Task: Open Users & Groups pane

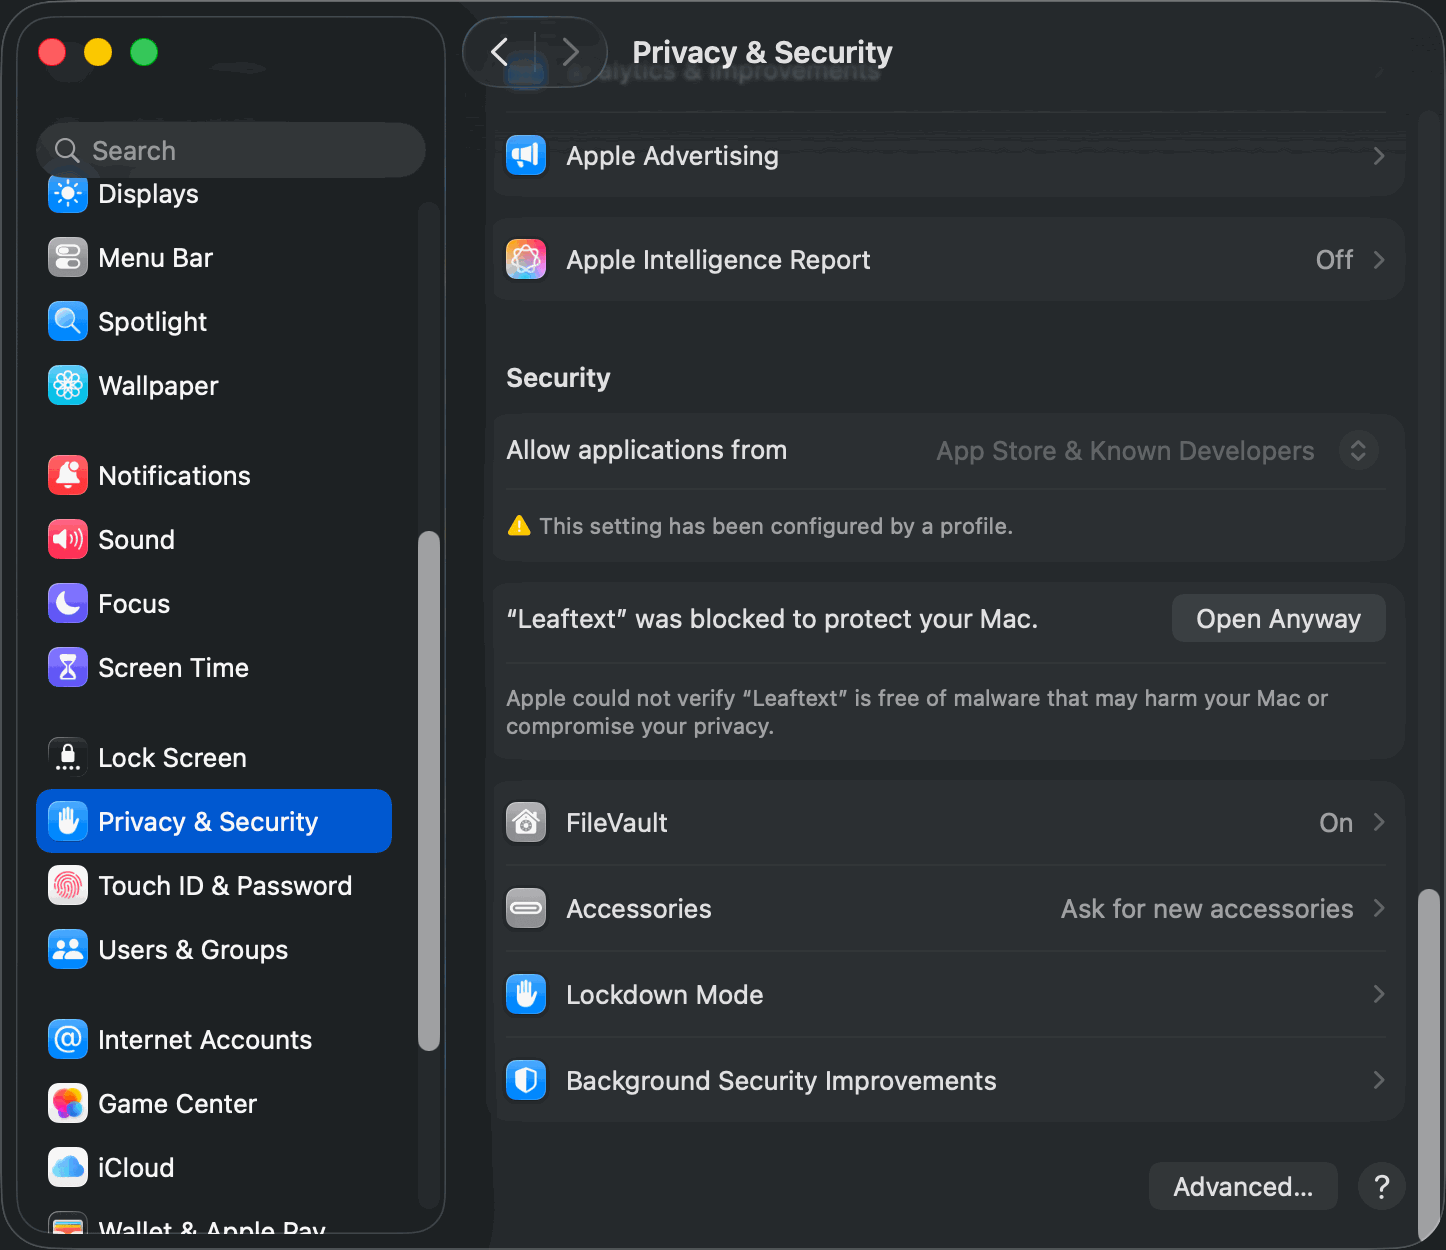Action: tap(214, 950)
